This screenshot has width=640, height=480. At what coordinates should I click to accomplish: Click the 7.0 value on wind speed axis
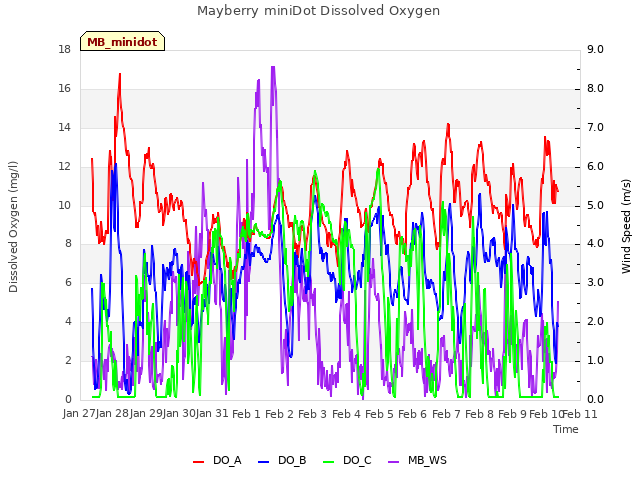(595, 127)
